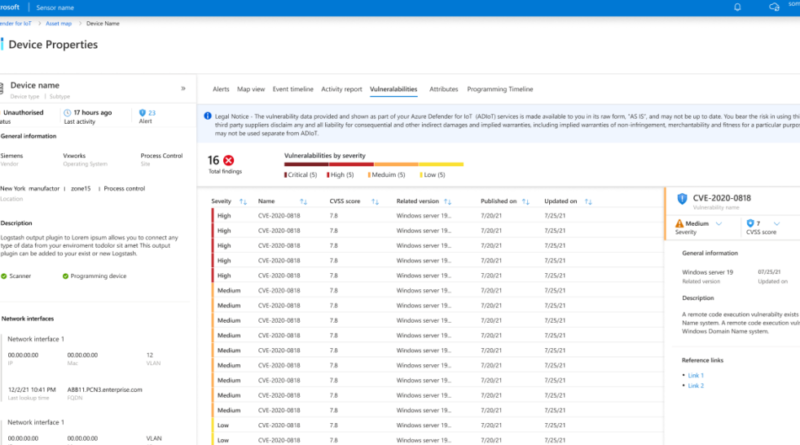Sort table by CVSS score arrows

coord(375,202)
